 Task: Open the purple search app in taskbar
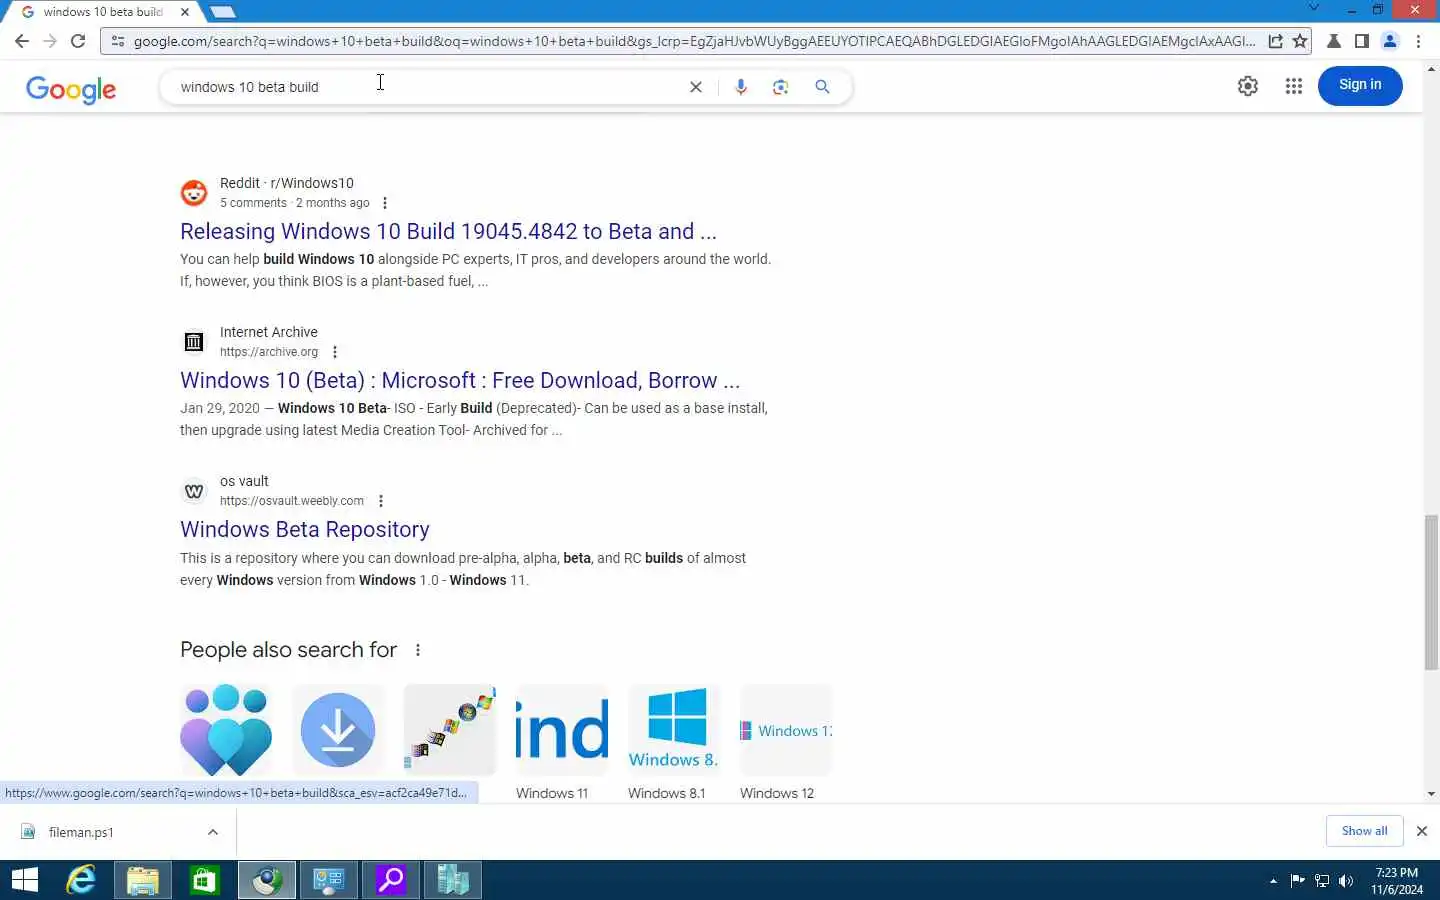tap(391, 880)
